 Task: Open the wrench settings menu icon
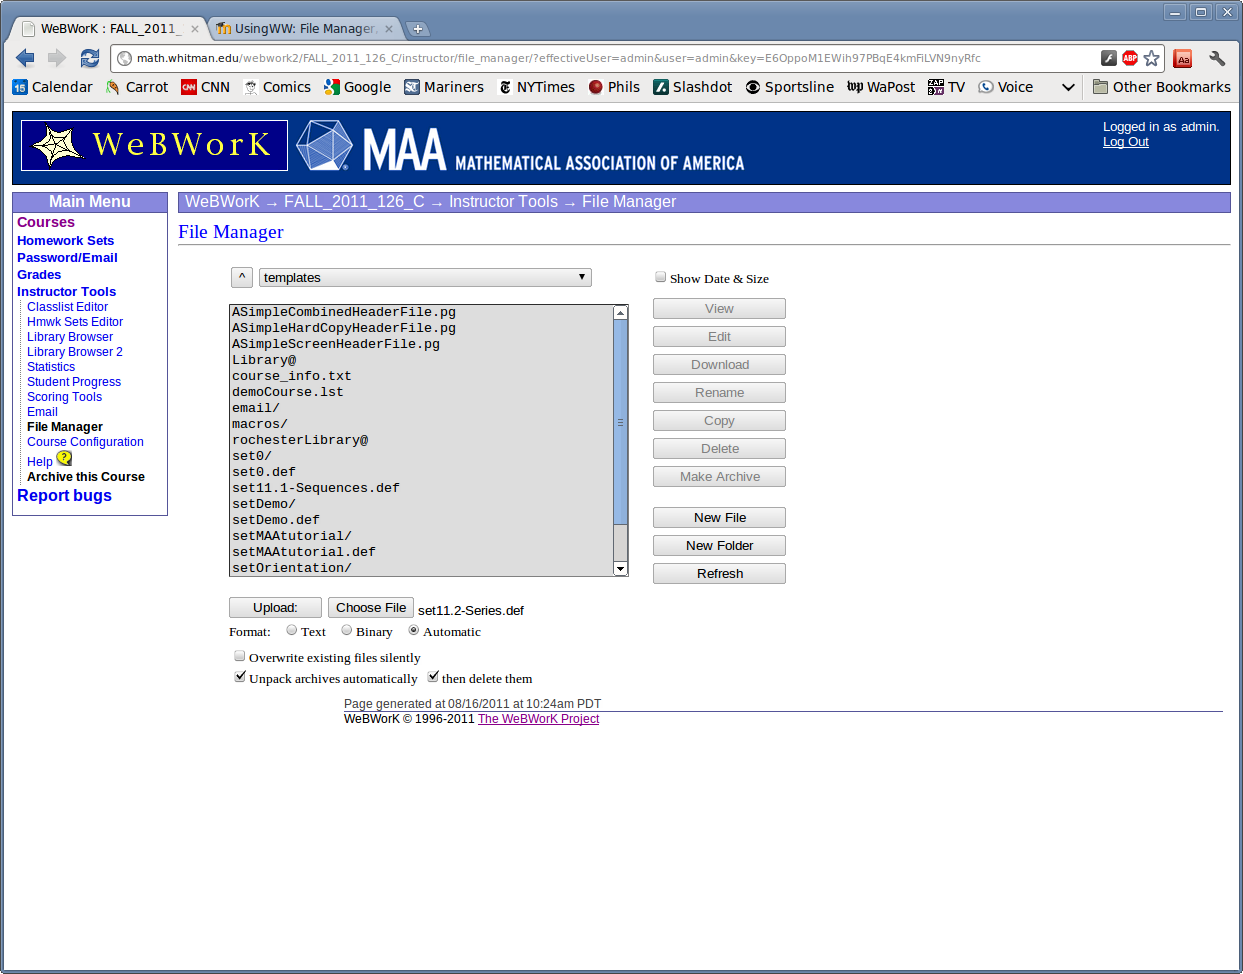click(1217, 58)
